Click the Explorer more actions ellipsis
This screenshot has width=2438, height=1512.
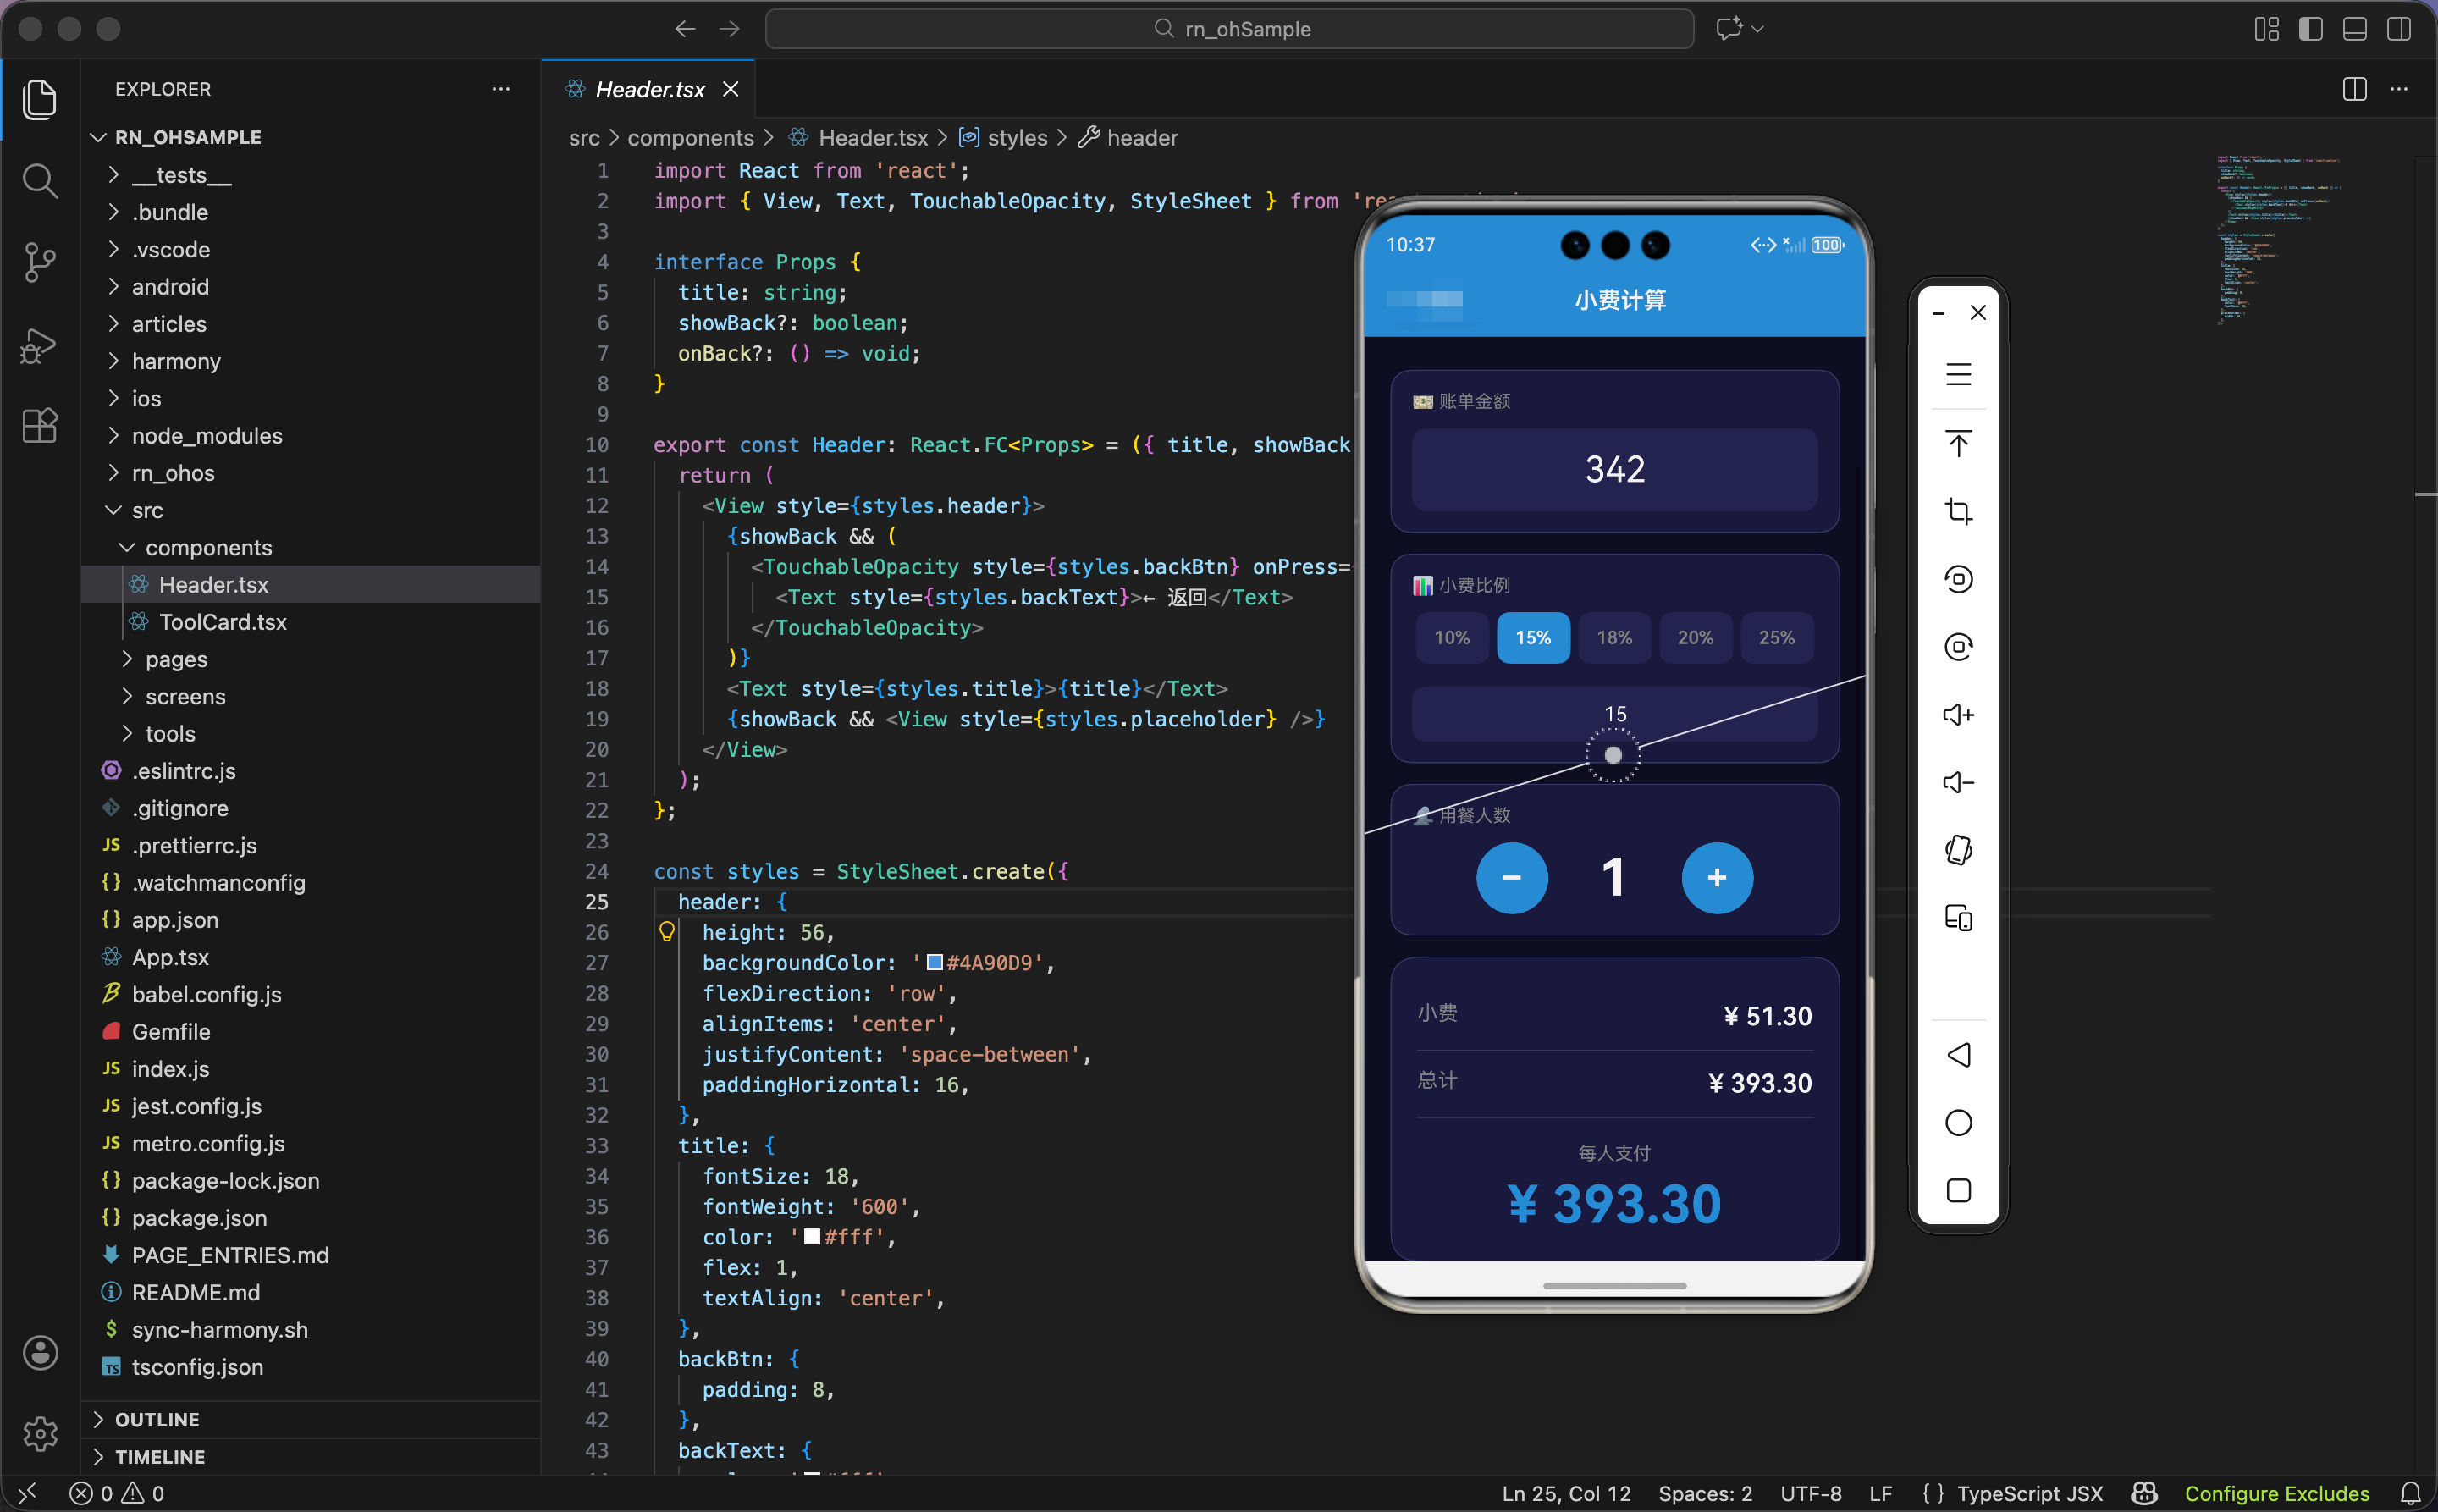click(x=501, y=89)
